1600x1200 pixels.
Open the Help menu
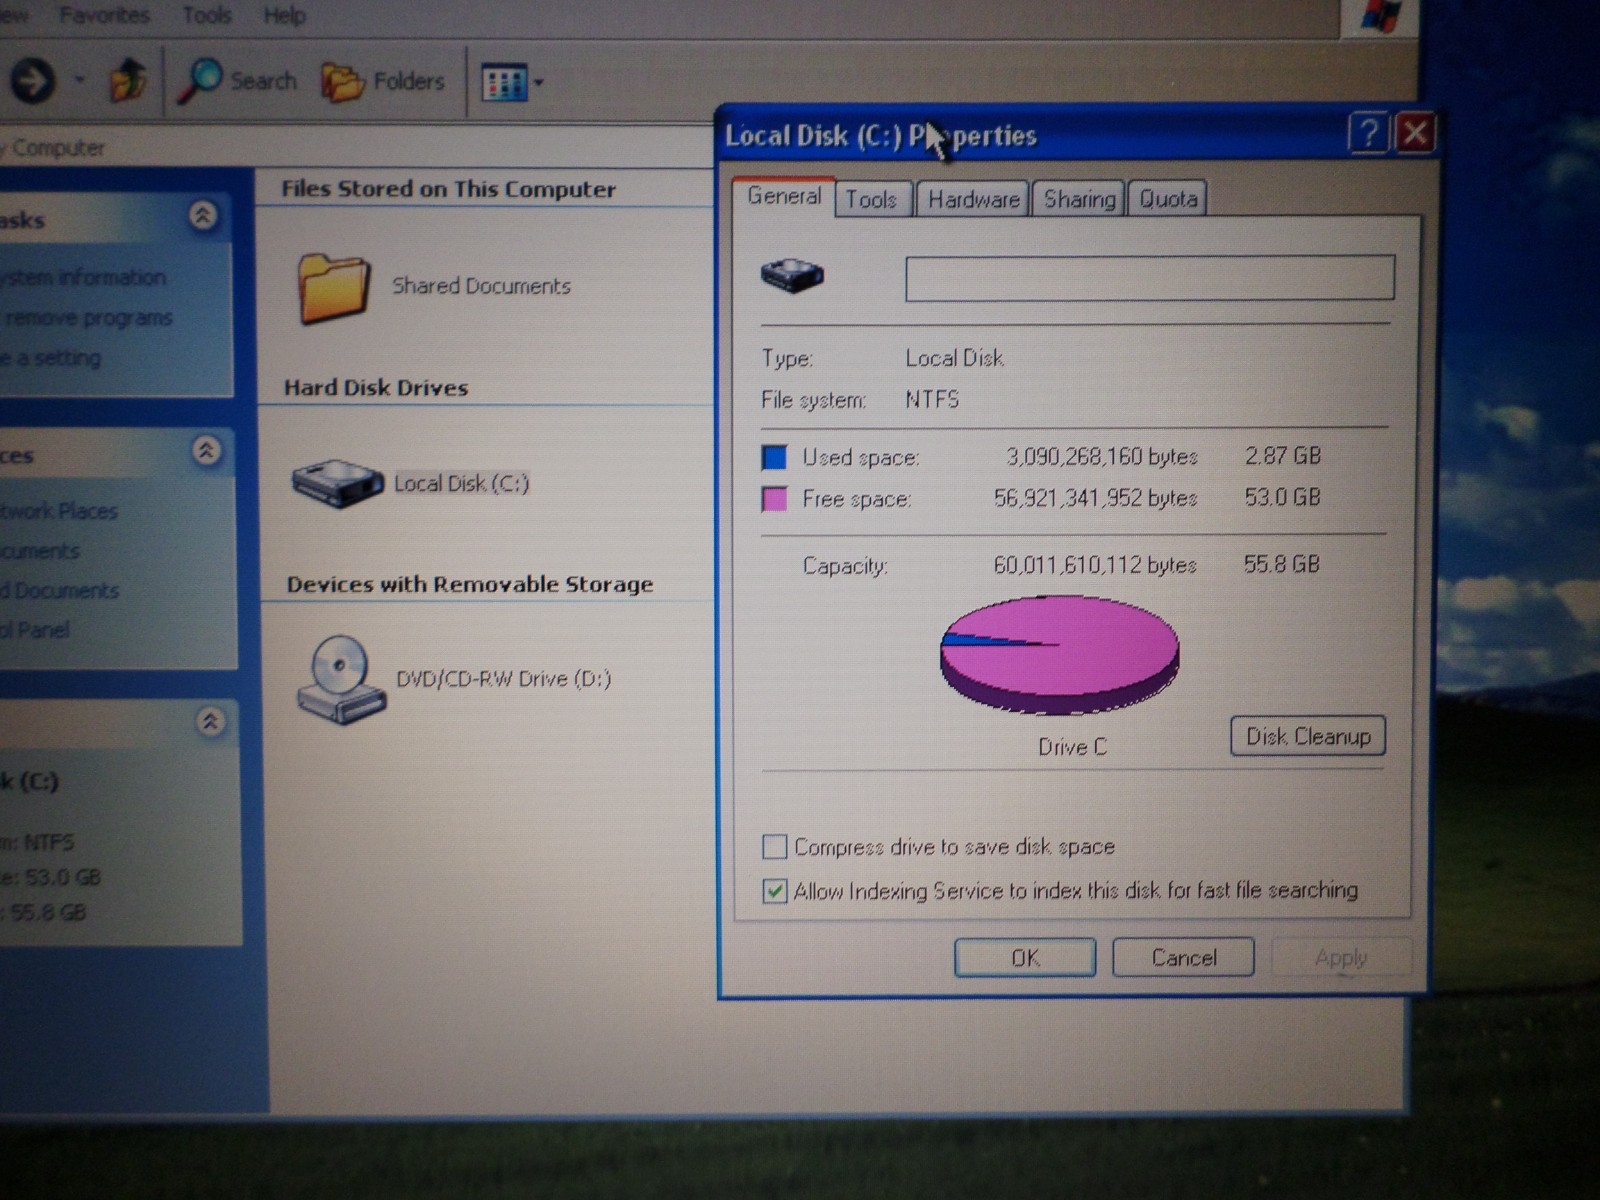click(284, 15)
